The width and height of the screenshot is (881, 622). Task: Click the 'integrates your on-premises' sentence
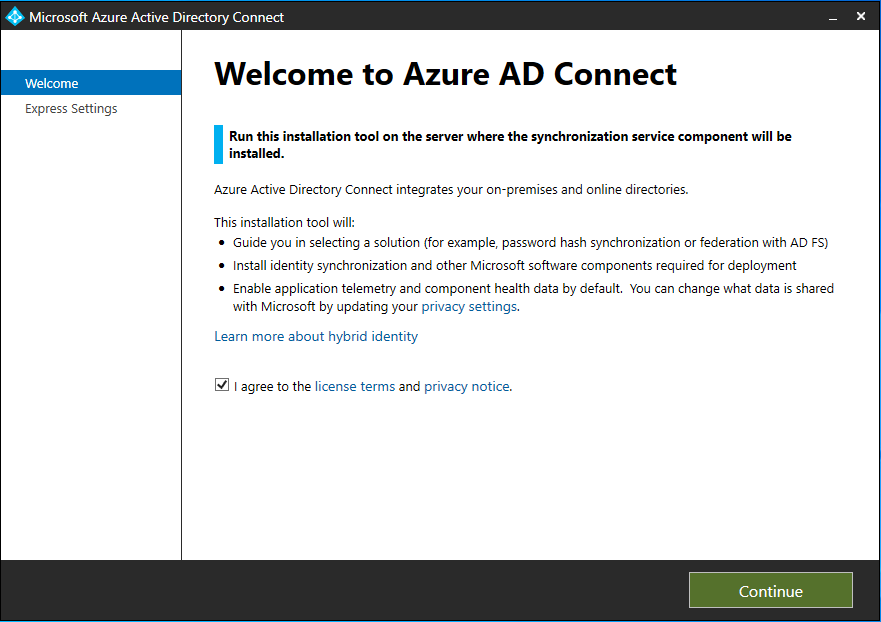pyautogui.click(x=451, y=190)
